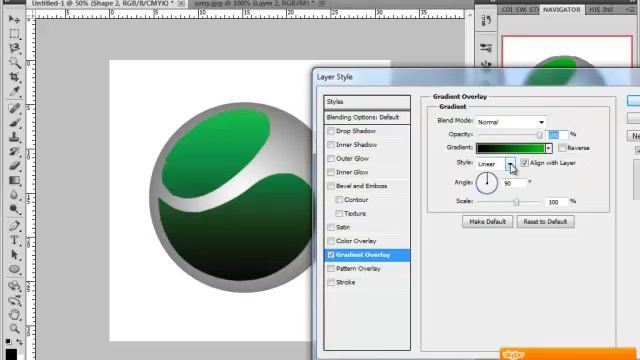
Task: Enable the Color Overlay checkbox
Action: pos(331,241)
